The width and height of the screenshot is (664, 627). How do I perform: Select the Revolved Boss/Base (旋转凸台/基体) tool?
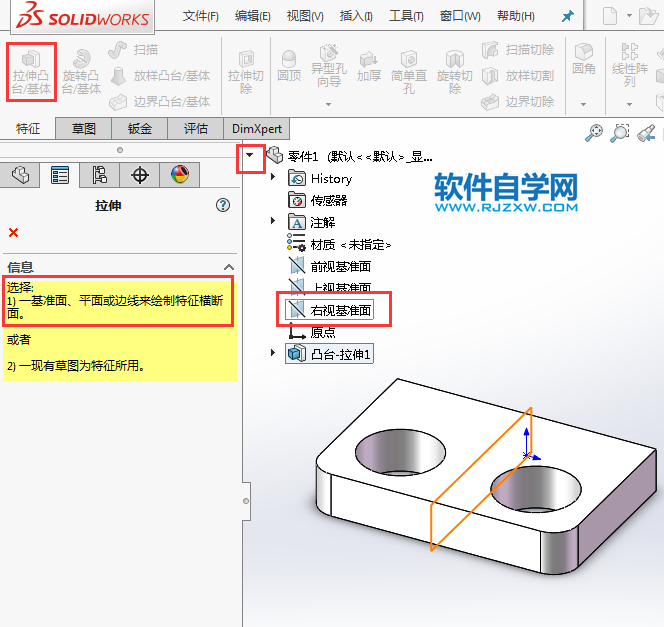81,72
